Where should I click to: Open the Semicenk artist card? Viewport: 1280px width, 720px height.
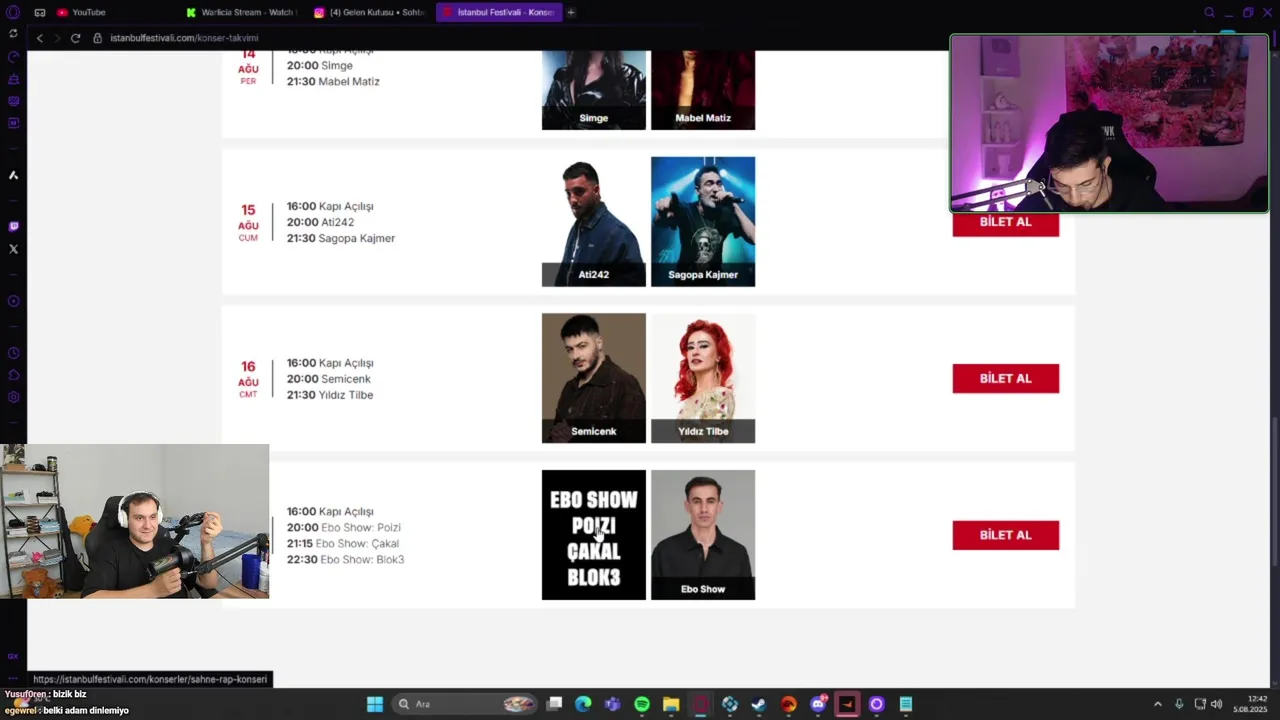[594, 378]
